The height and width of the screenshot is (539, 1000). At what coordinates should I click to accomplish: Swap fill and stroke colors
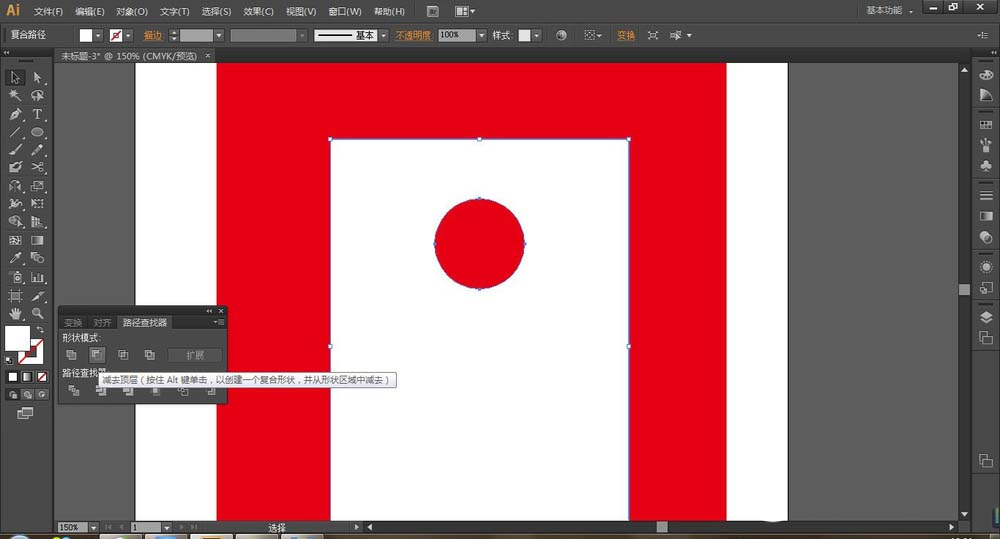pyautogui.click(x=40, y=329)
